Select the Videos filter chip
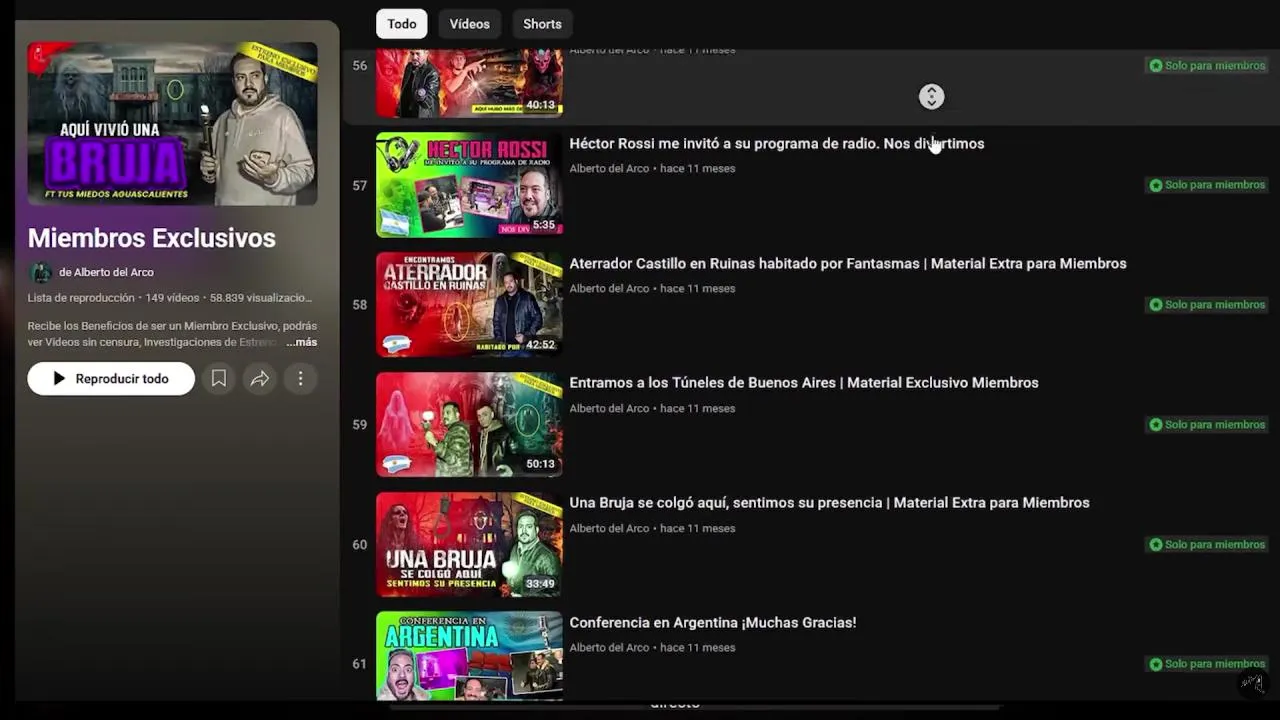 pyautogui.click(x=469, y=24)
